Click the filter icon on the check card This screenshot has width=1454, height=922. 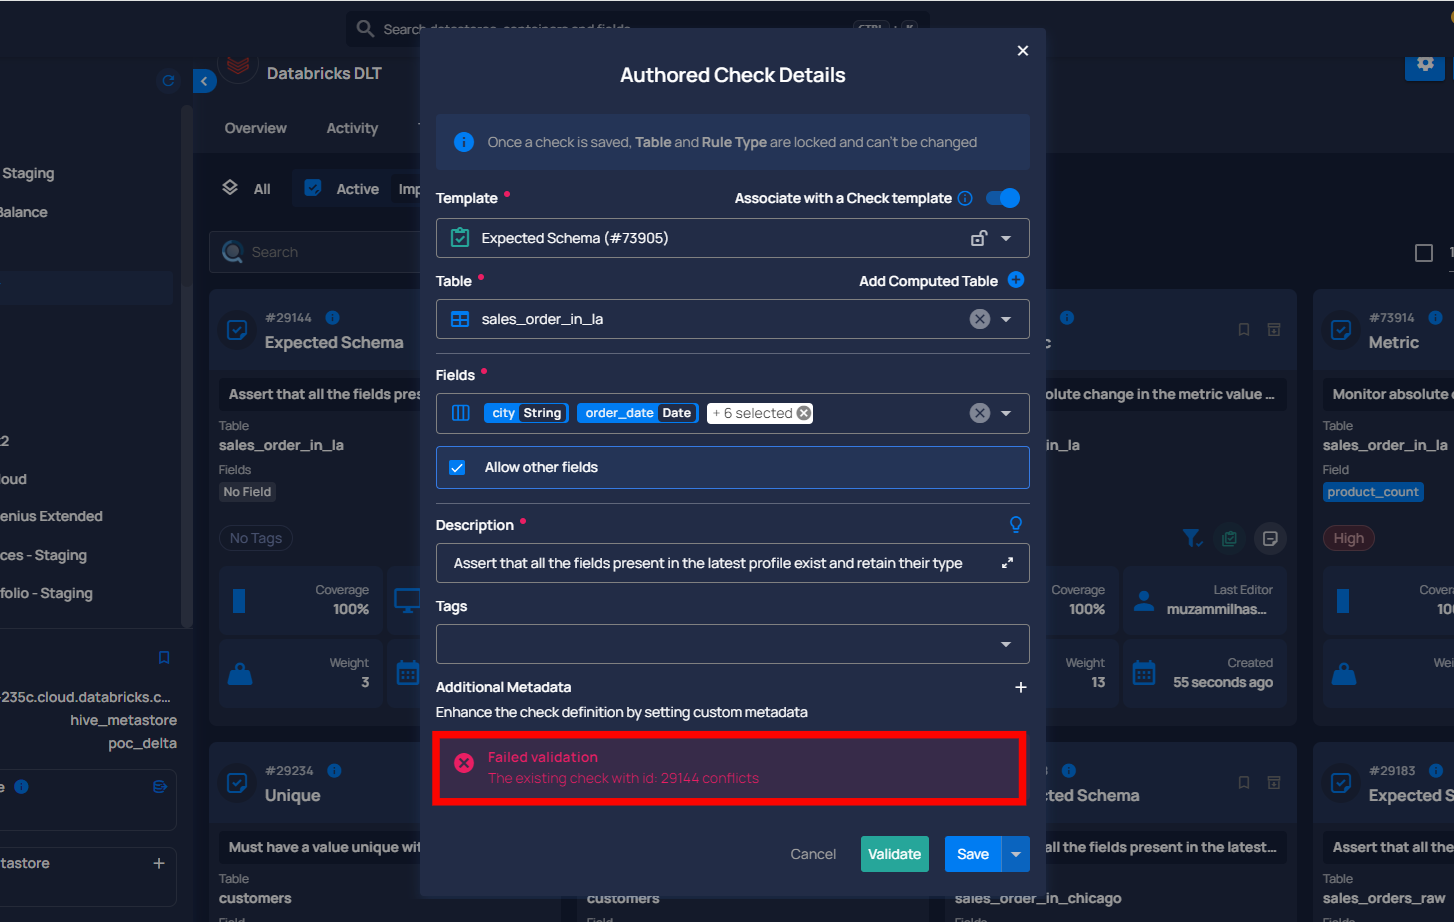pos(1192,538)
